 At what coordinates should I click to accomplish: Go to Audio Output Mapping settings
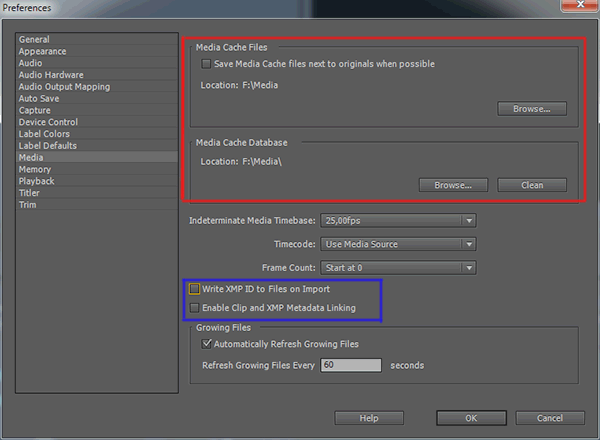pyautogui.click(x=97, y=87)
